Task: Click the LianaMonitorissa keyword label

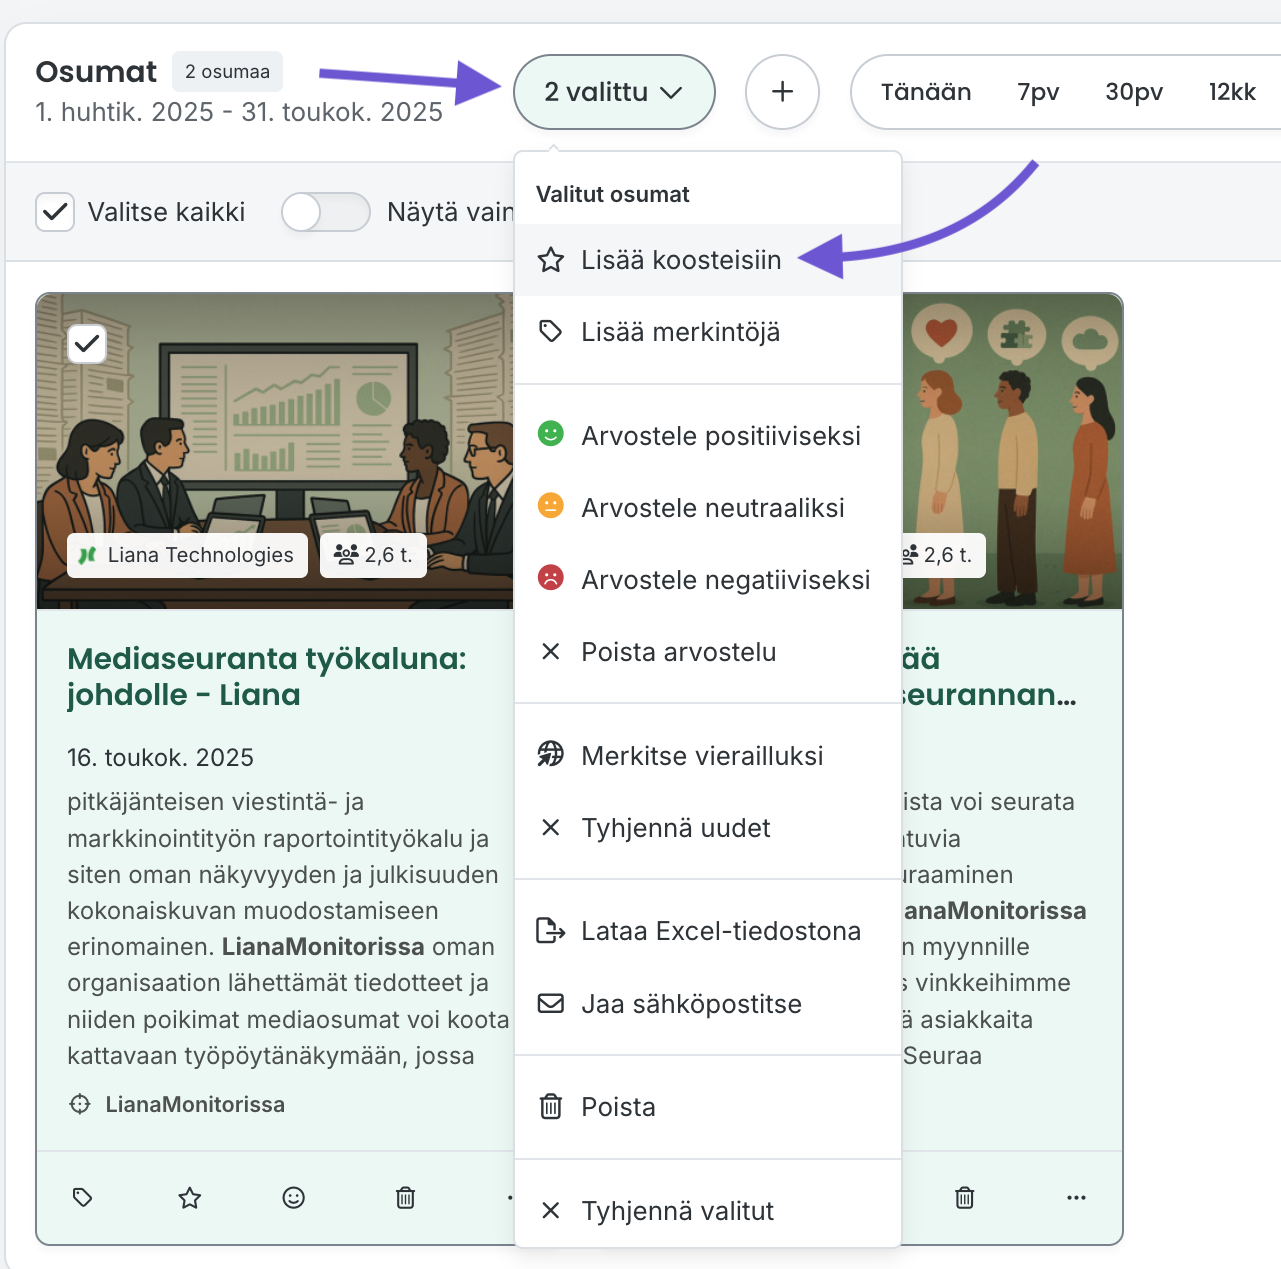Action: [x=195, y=1105]
